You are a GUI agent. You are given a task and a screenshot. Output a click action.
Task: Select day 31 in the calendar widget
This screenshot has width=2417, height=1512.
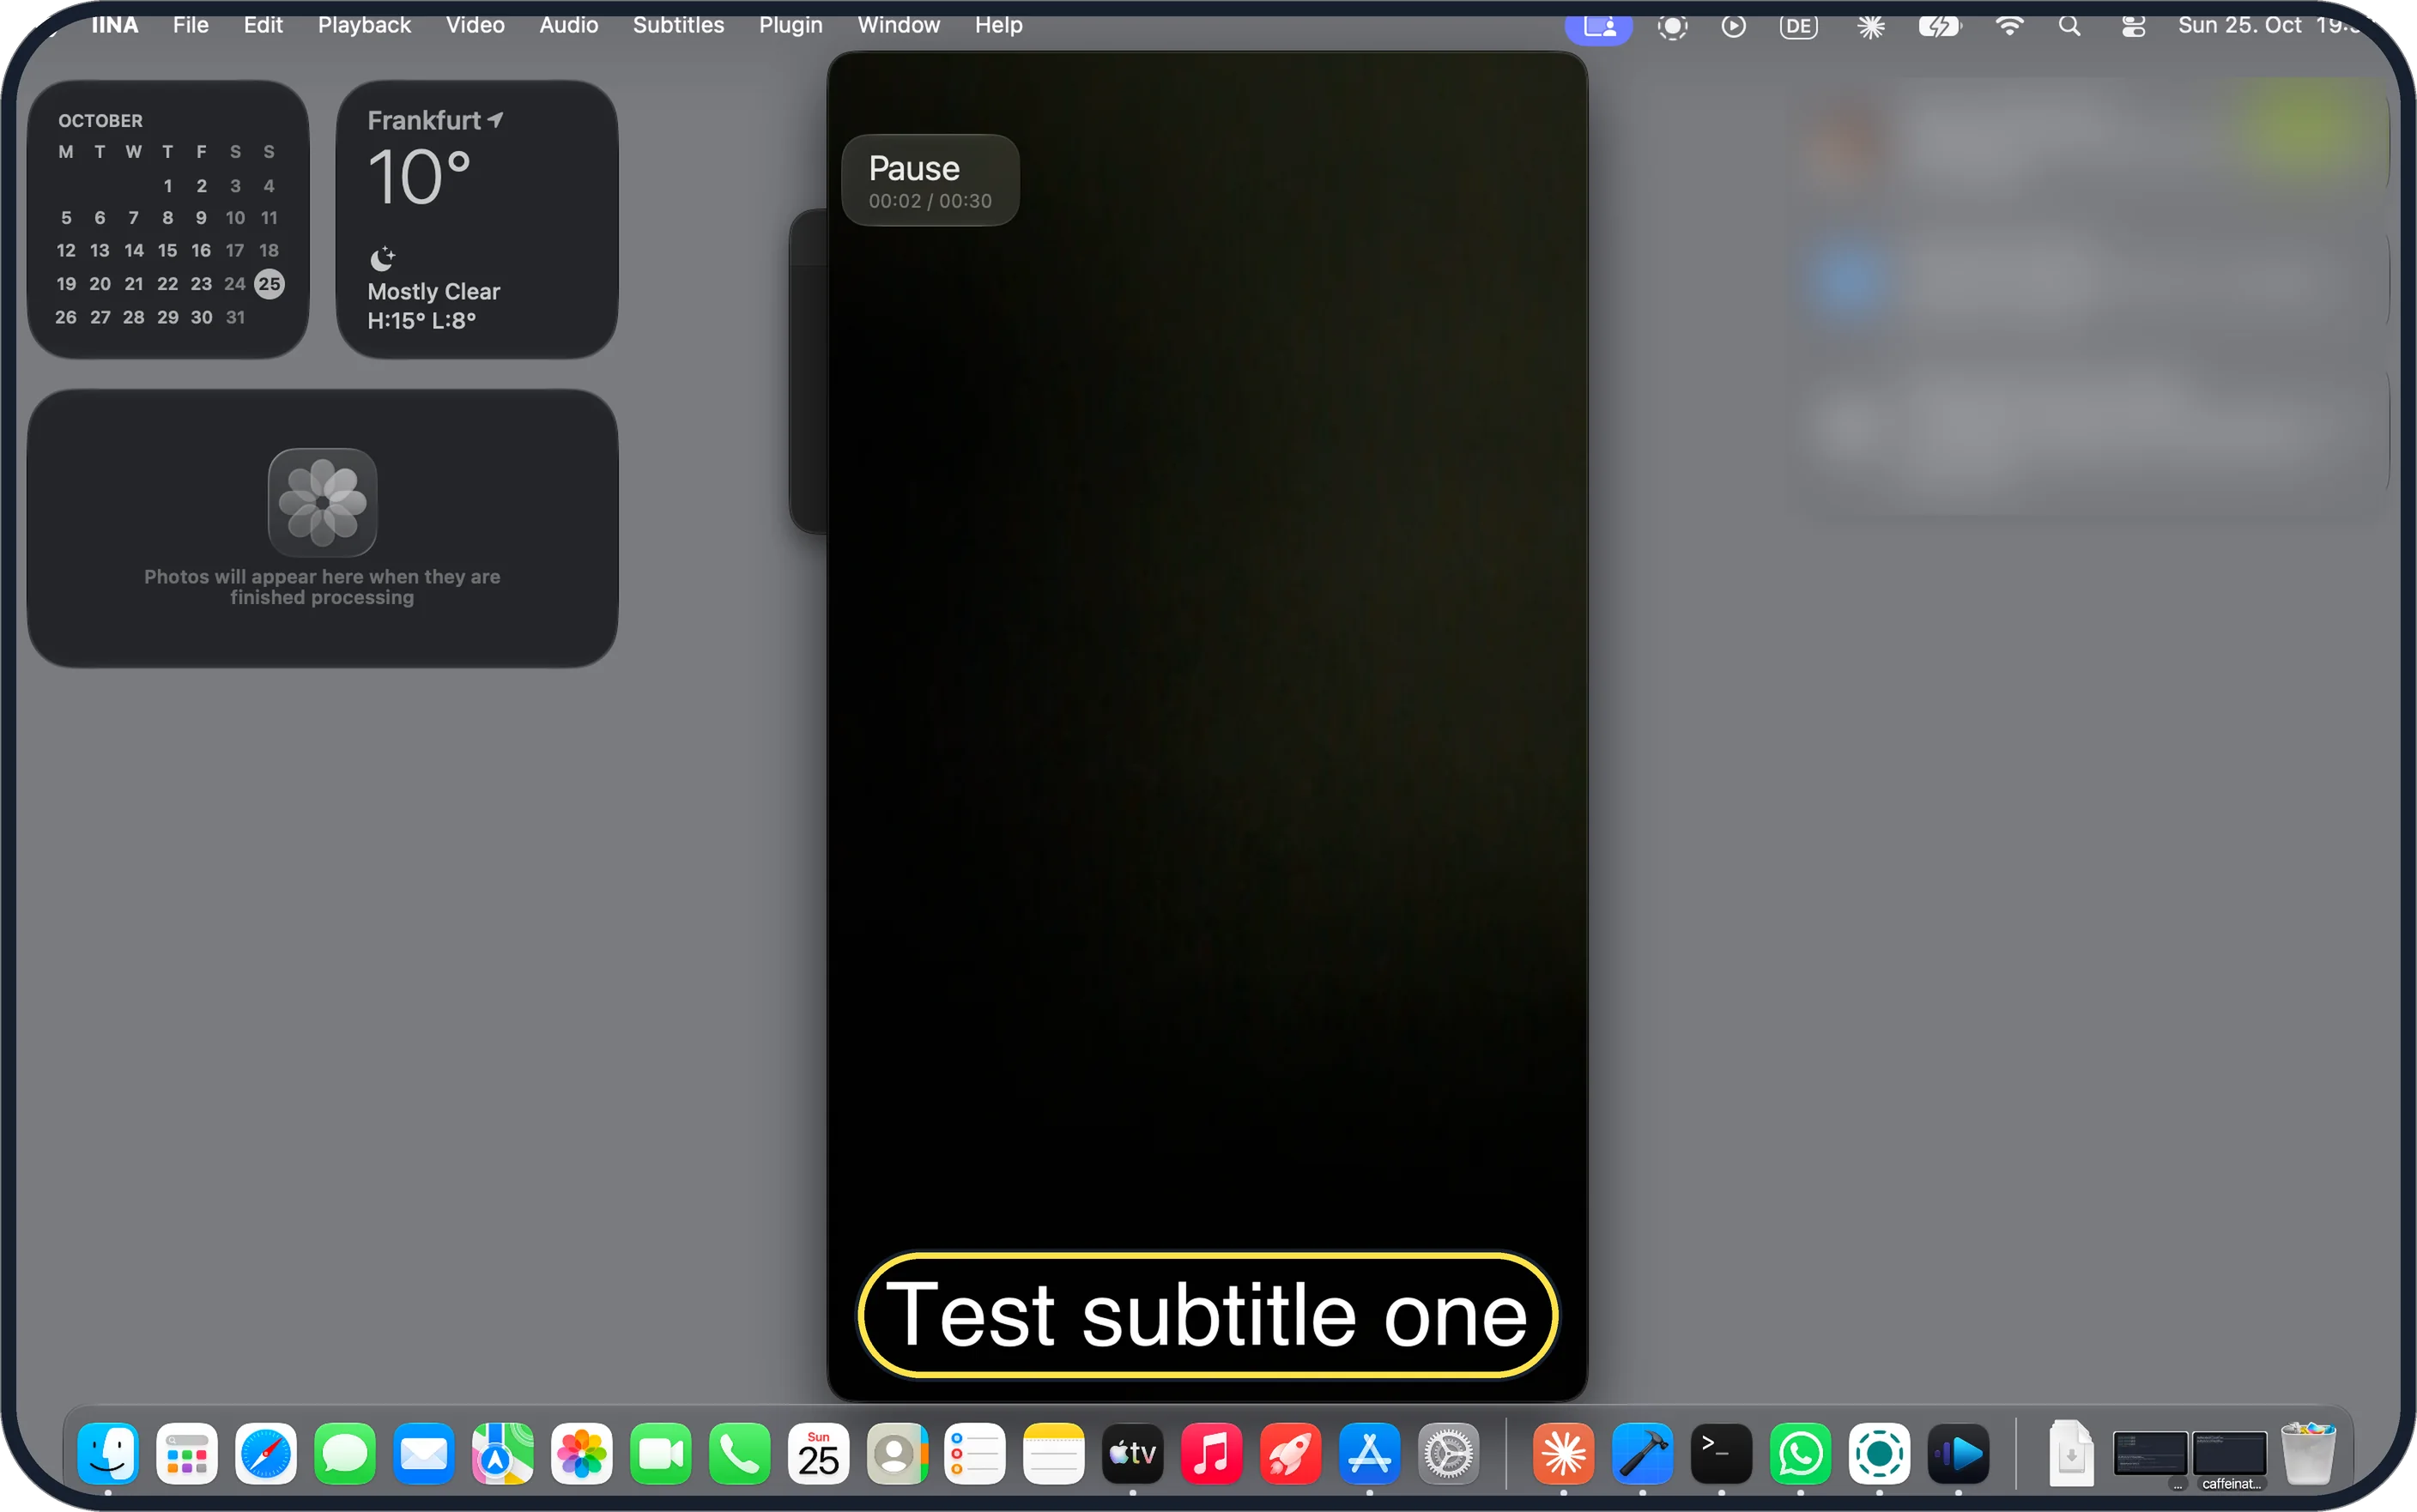click(235, 317)
